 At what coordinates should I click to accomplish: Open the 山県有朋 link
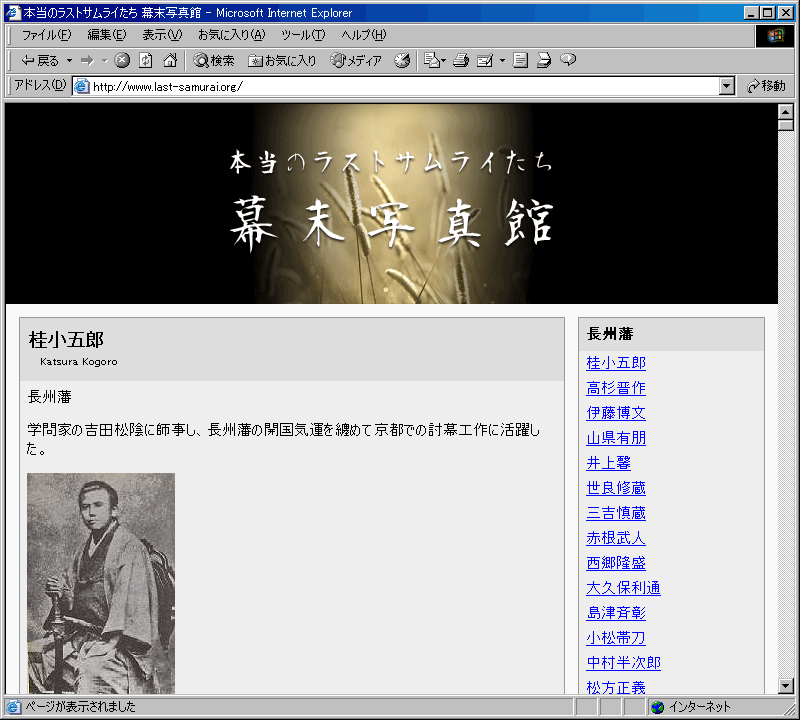pos(616,438)
